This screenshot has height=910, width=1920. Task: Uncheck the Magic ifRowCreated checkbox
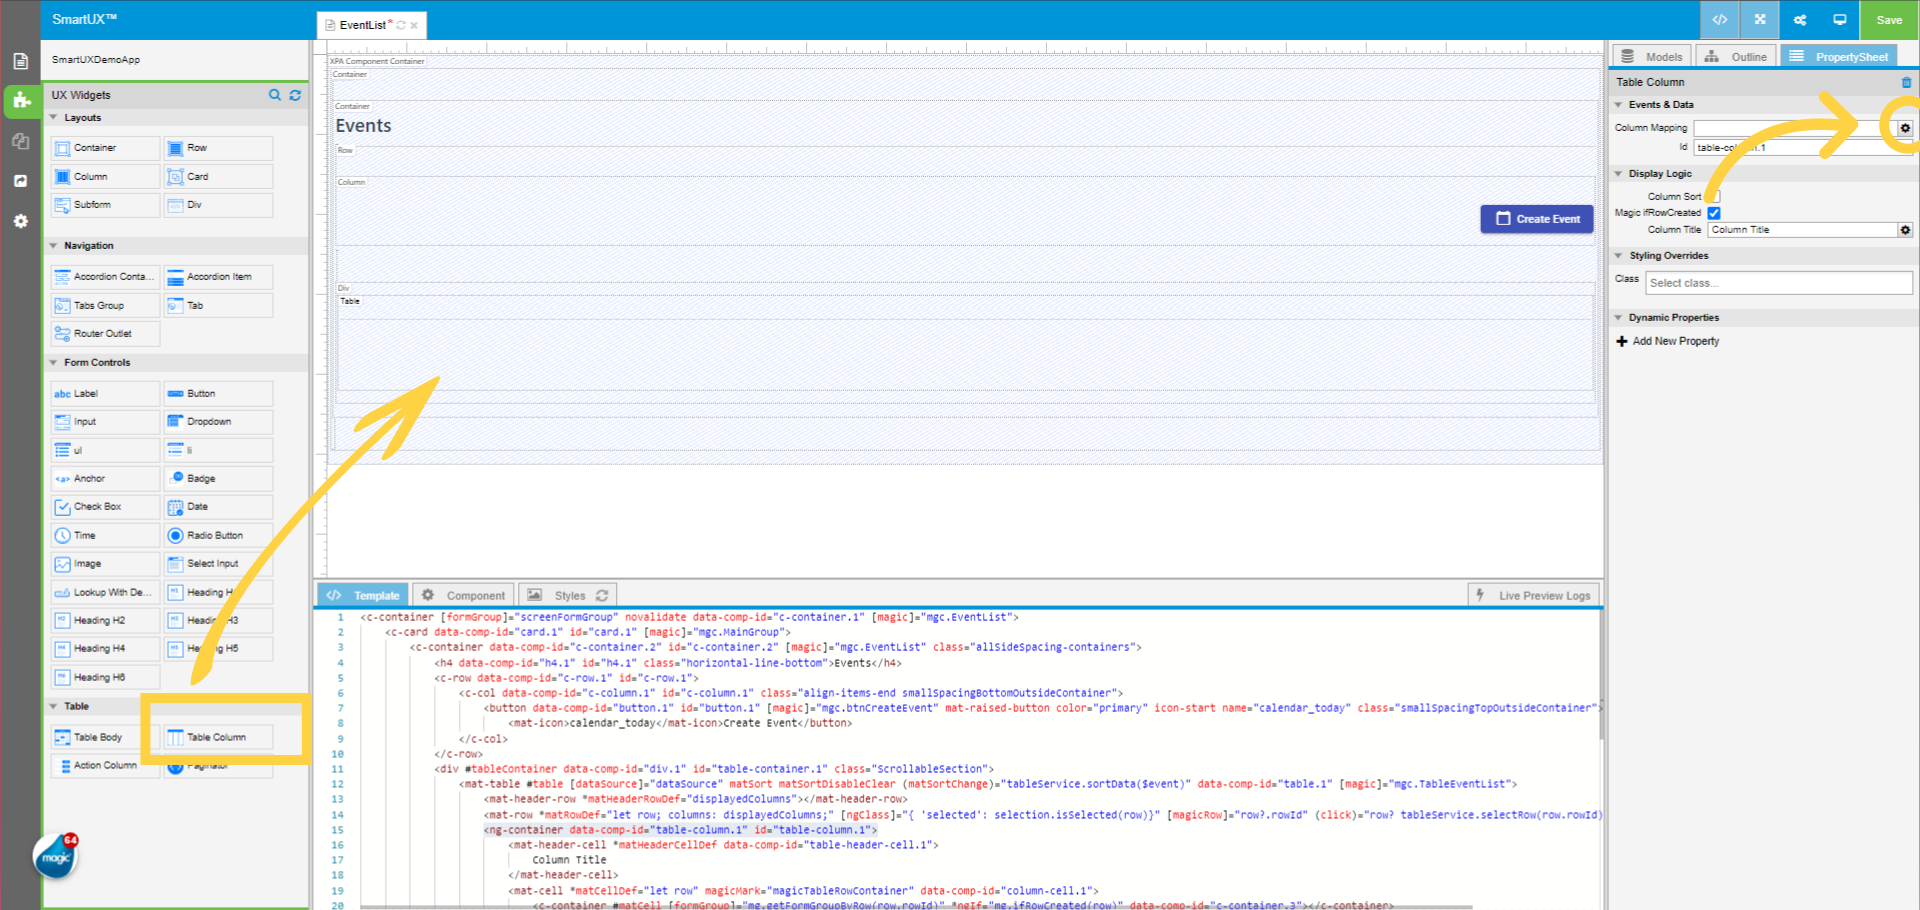click(x=1714, y=212)
